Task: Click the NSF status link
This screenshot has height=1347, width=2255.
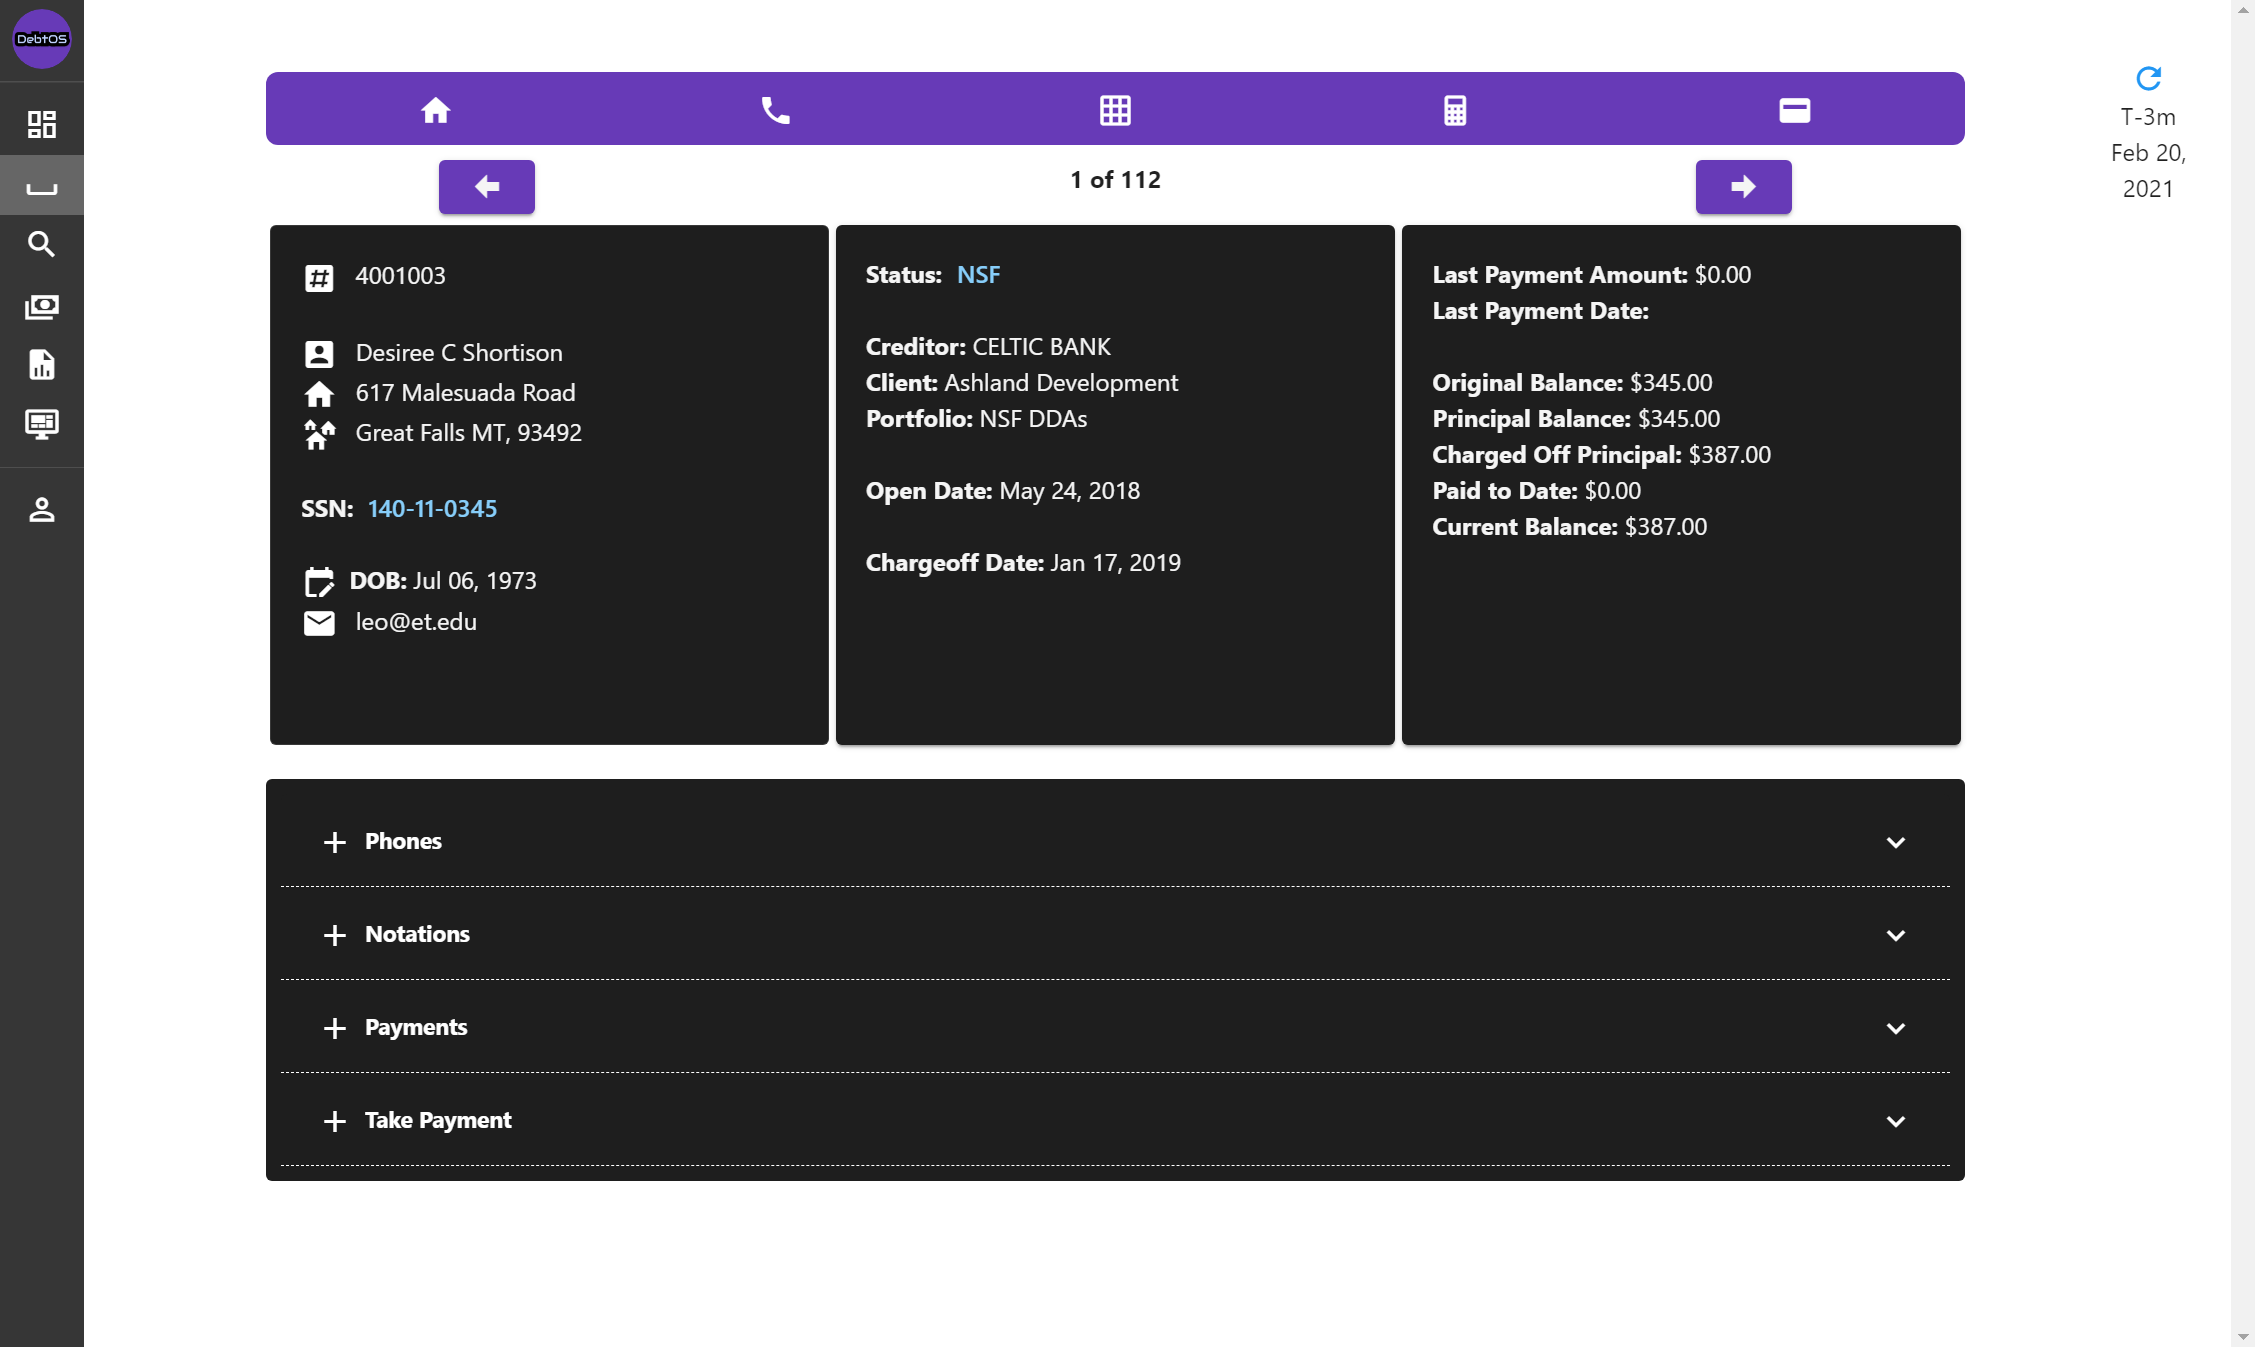Action: [x=978, y=275]
